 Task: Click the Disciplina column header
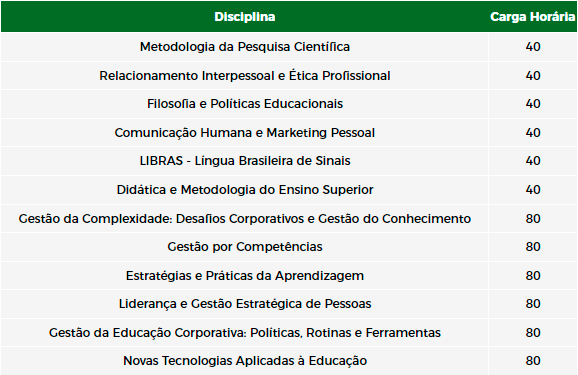click(x=245, y=17)
